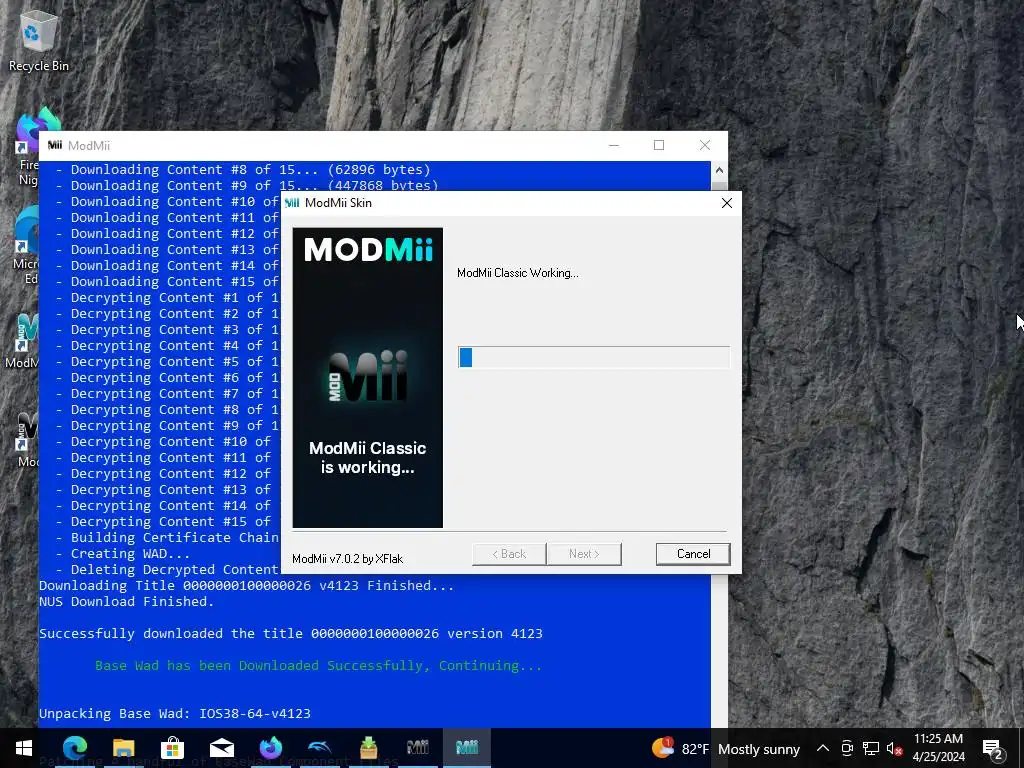Viewport: 1024px width, 768px height.
Task: Click the ModMii v7.0.2 by XFlak label
Action: pos(347,559)
